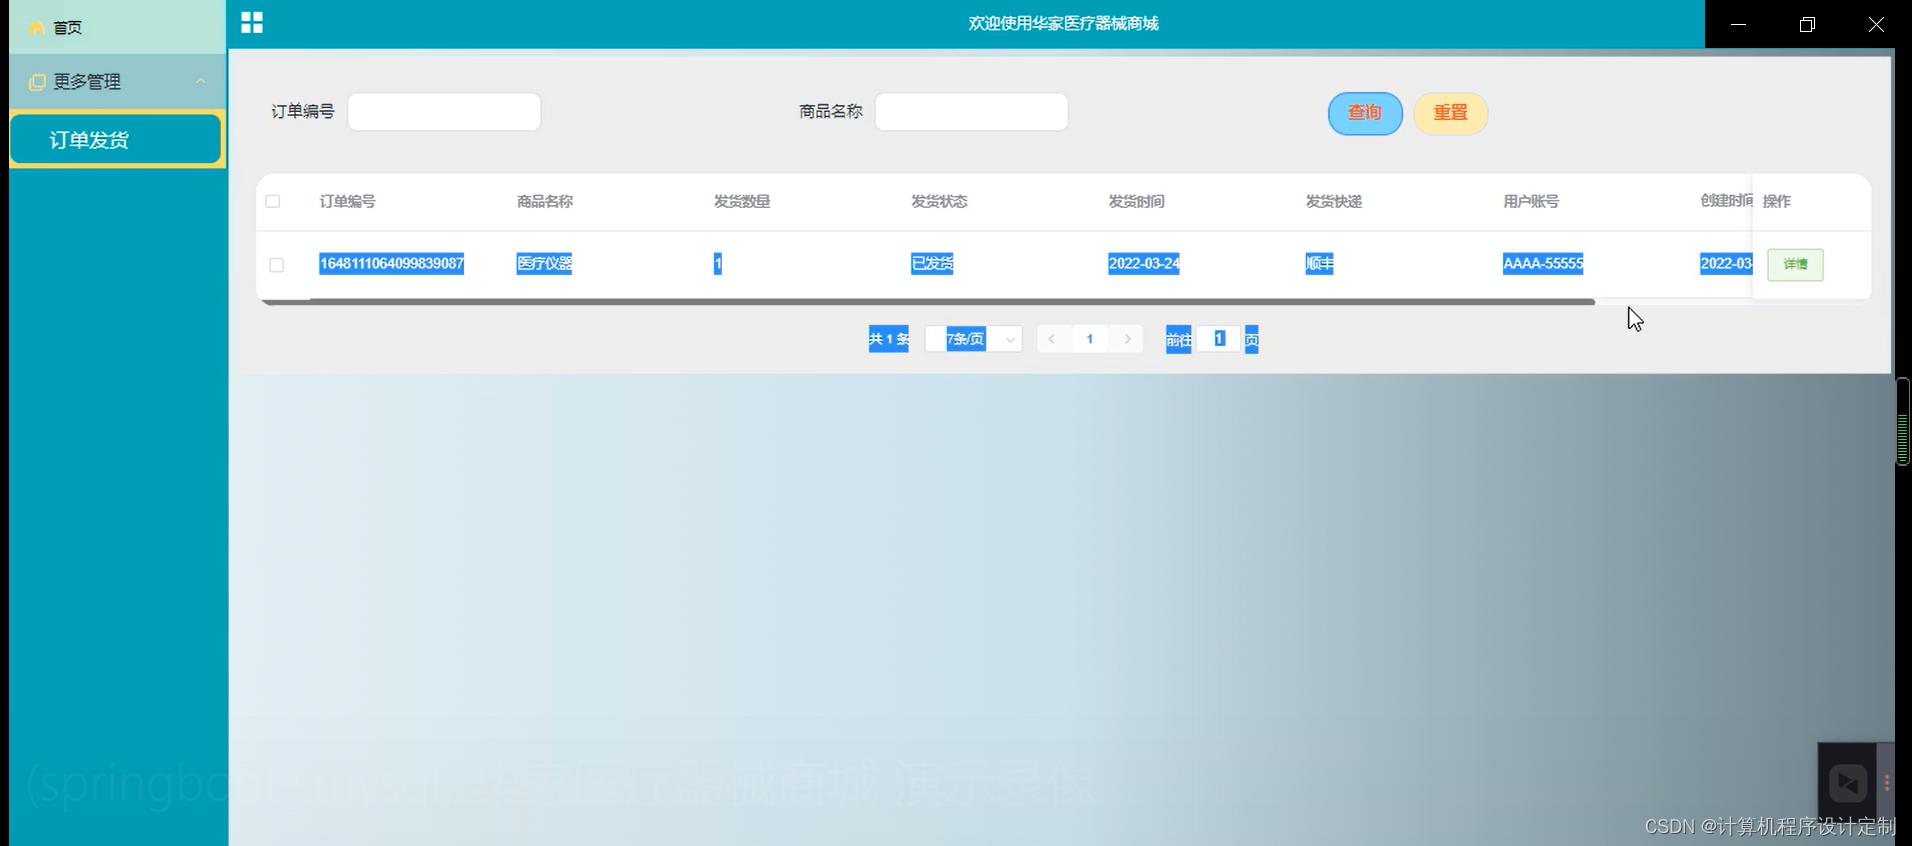Open 详情 details for the order row
The image size is (1912, 846).
tap(1795, 265)
